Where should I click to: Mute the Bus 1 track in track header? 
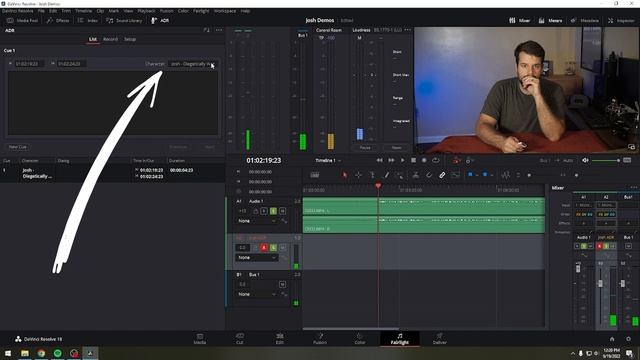pos(282,284)
